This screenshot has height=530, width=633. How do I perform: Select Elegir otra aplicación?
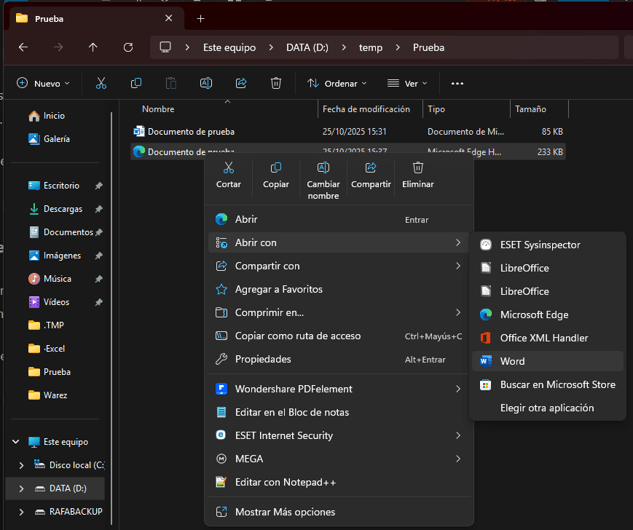pos(546,408)
